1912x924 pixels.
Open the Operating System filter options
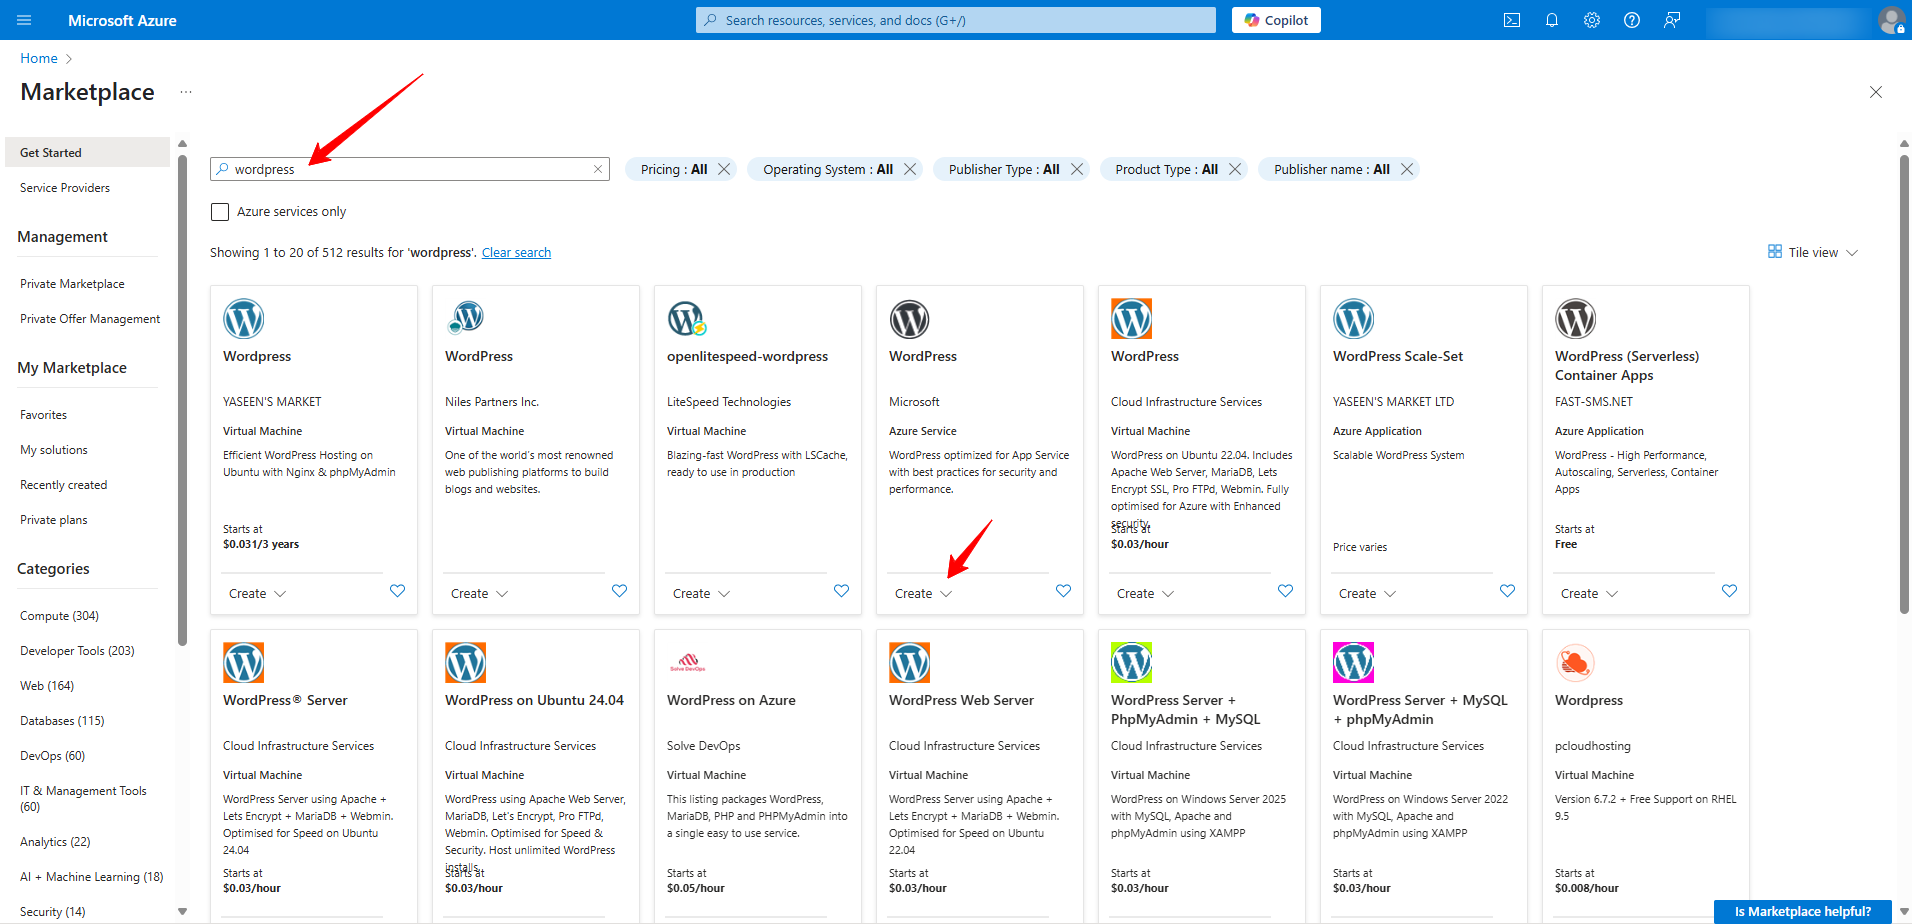click(x=828, y=169)
